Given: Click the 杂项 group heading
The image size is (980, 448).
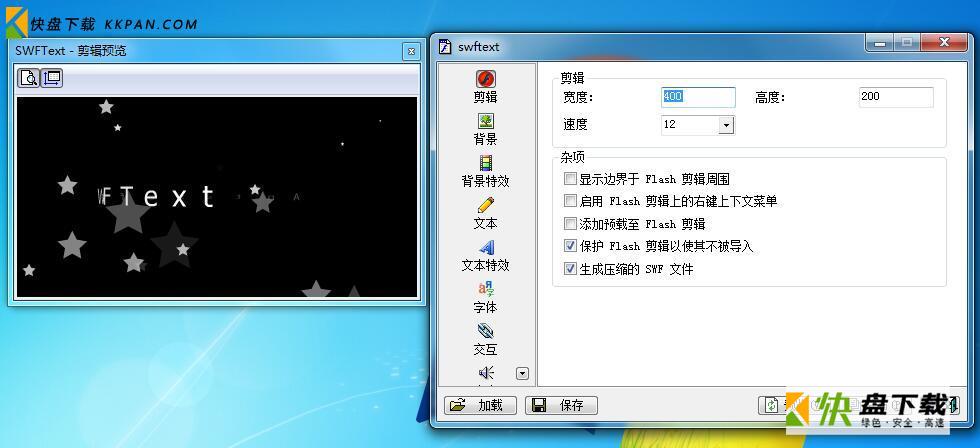Looking at the screenshot, I should pos(573,157).
